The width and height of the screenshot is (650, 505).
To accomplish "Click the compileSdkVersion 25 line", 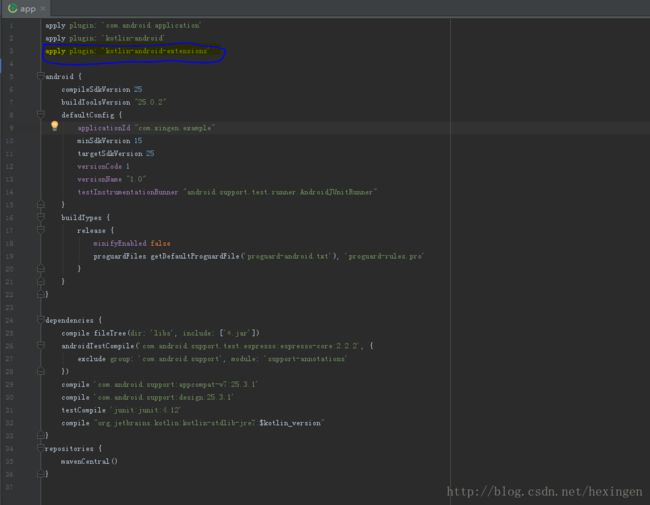I will 102,89.
